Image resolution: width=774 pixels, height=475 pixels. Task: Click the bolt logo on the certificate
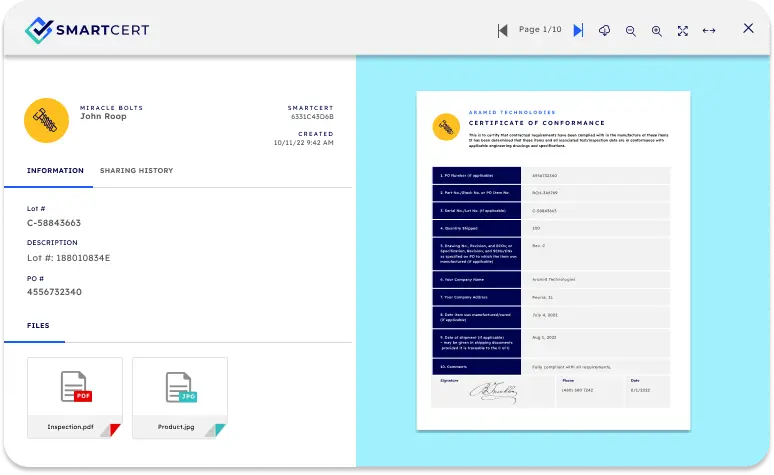point(446,127)
